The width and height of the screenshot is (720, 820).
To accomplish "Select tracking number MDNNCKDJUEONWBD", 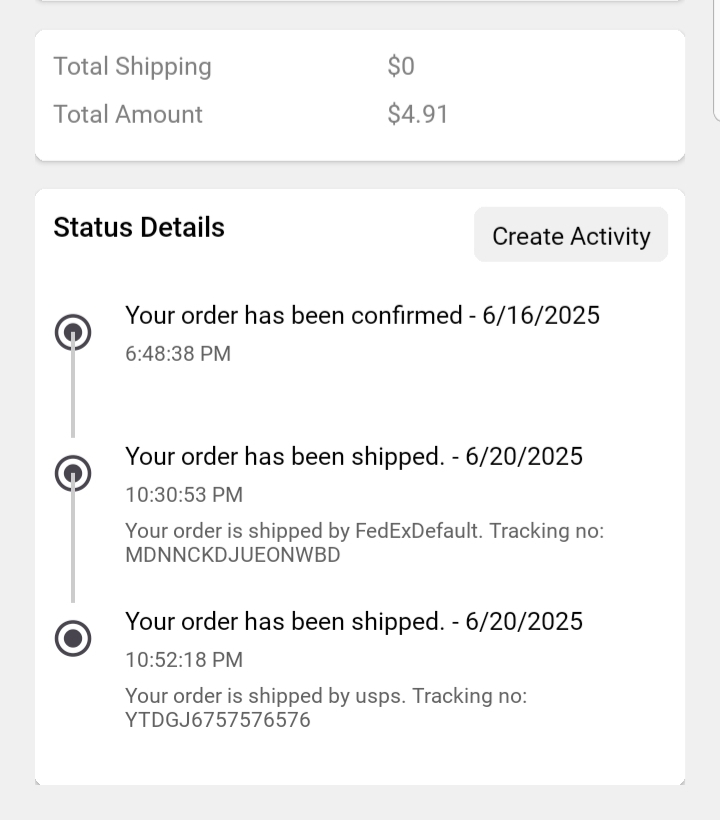I will (233, 555).
